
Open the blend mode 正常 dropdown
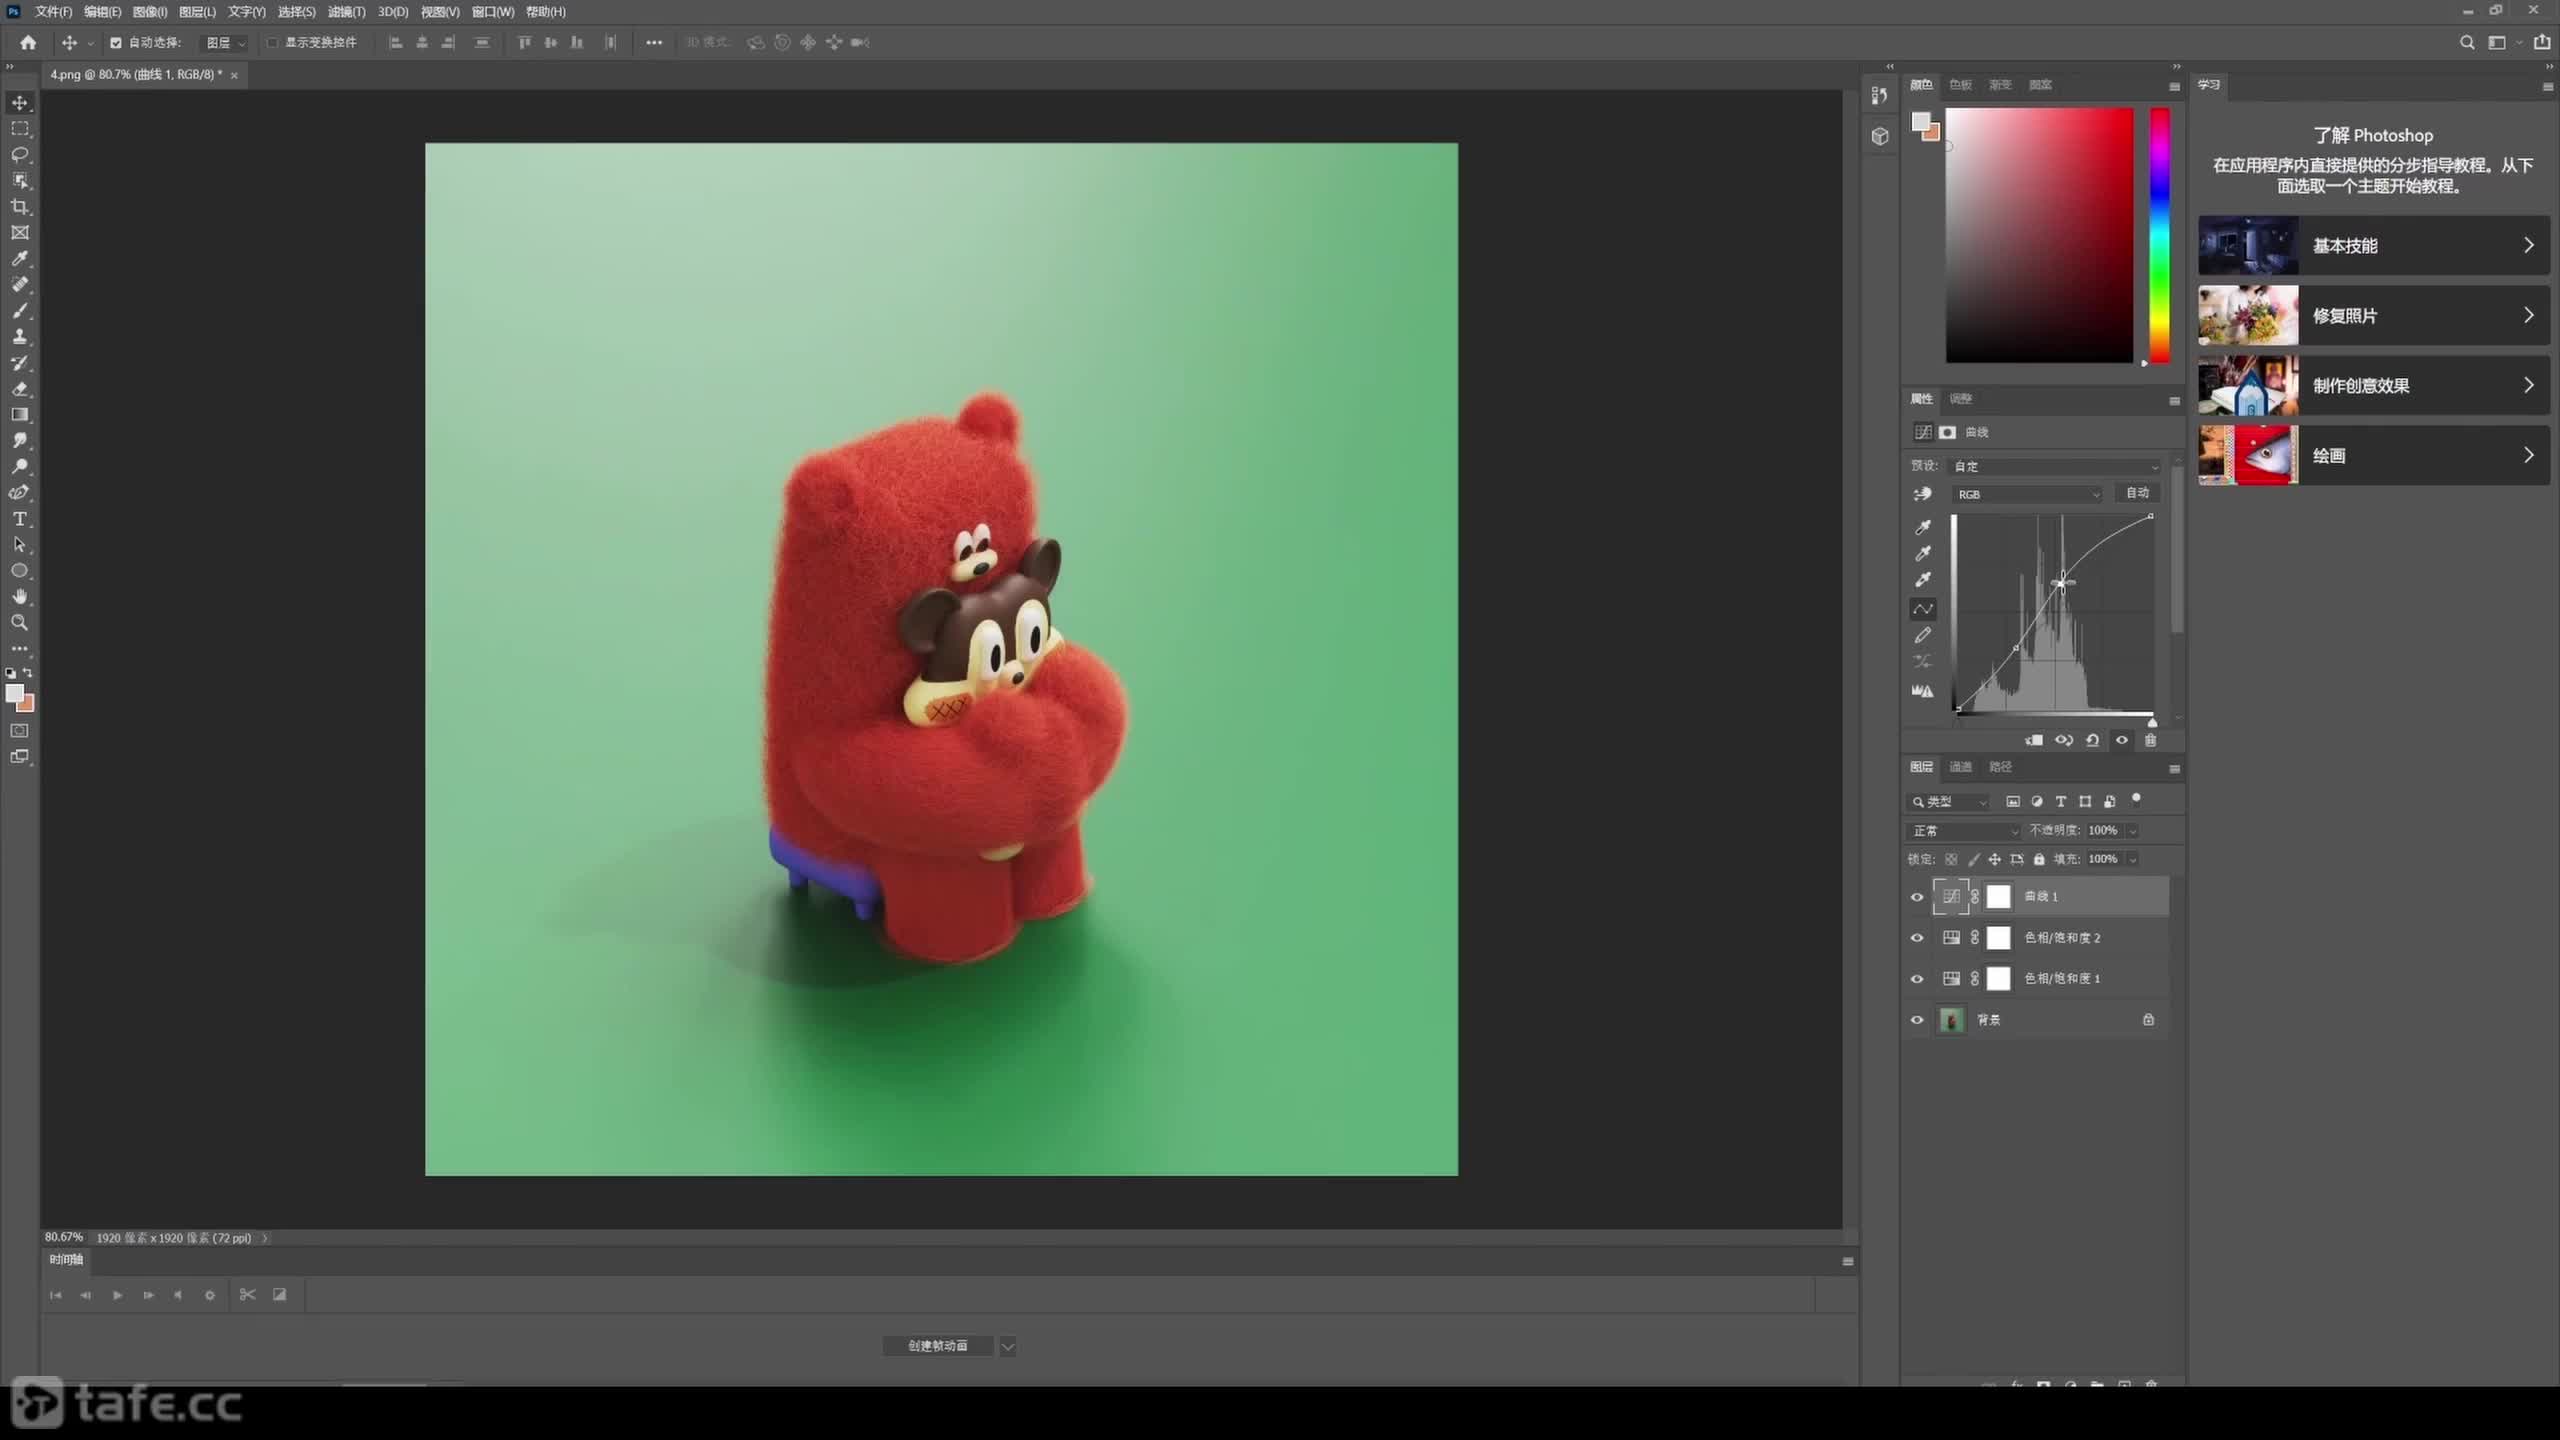[1964, 831]
